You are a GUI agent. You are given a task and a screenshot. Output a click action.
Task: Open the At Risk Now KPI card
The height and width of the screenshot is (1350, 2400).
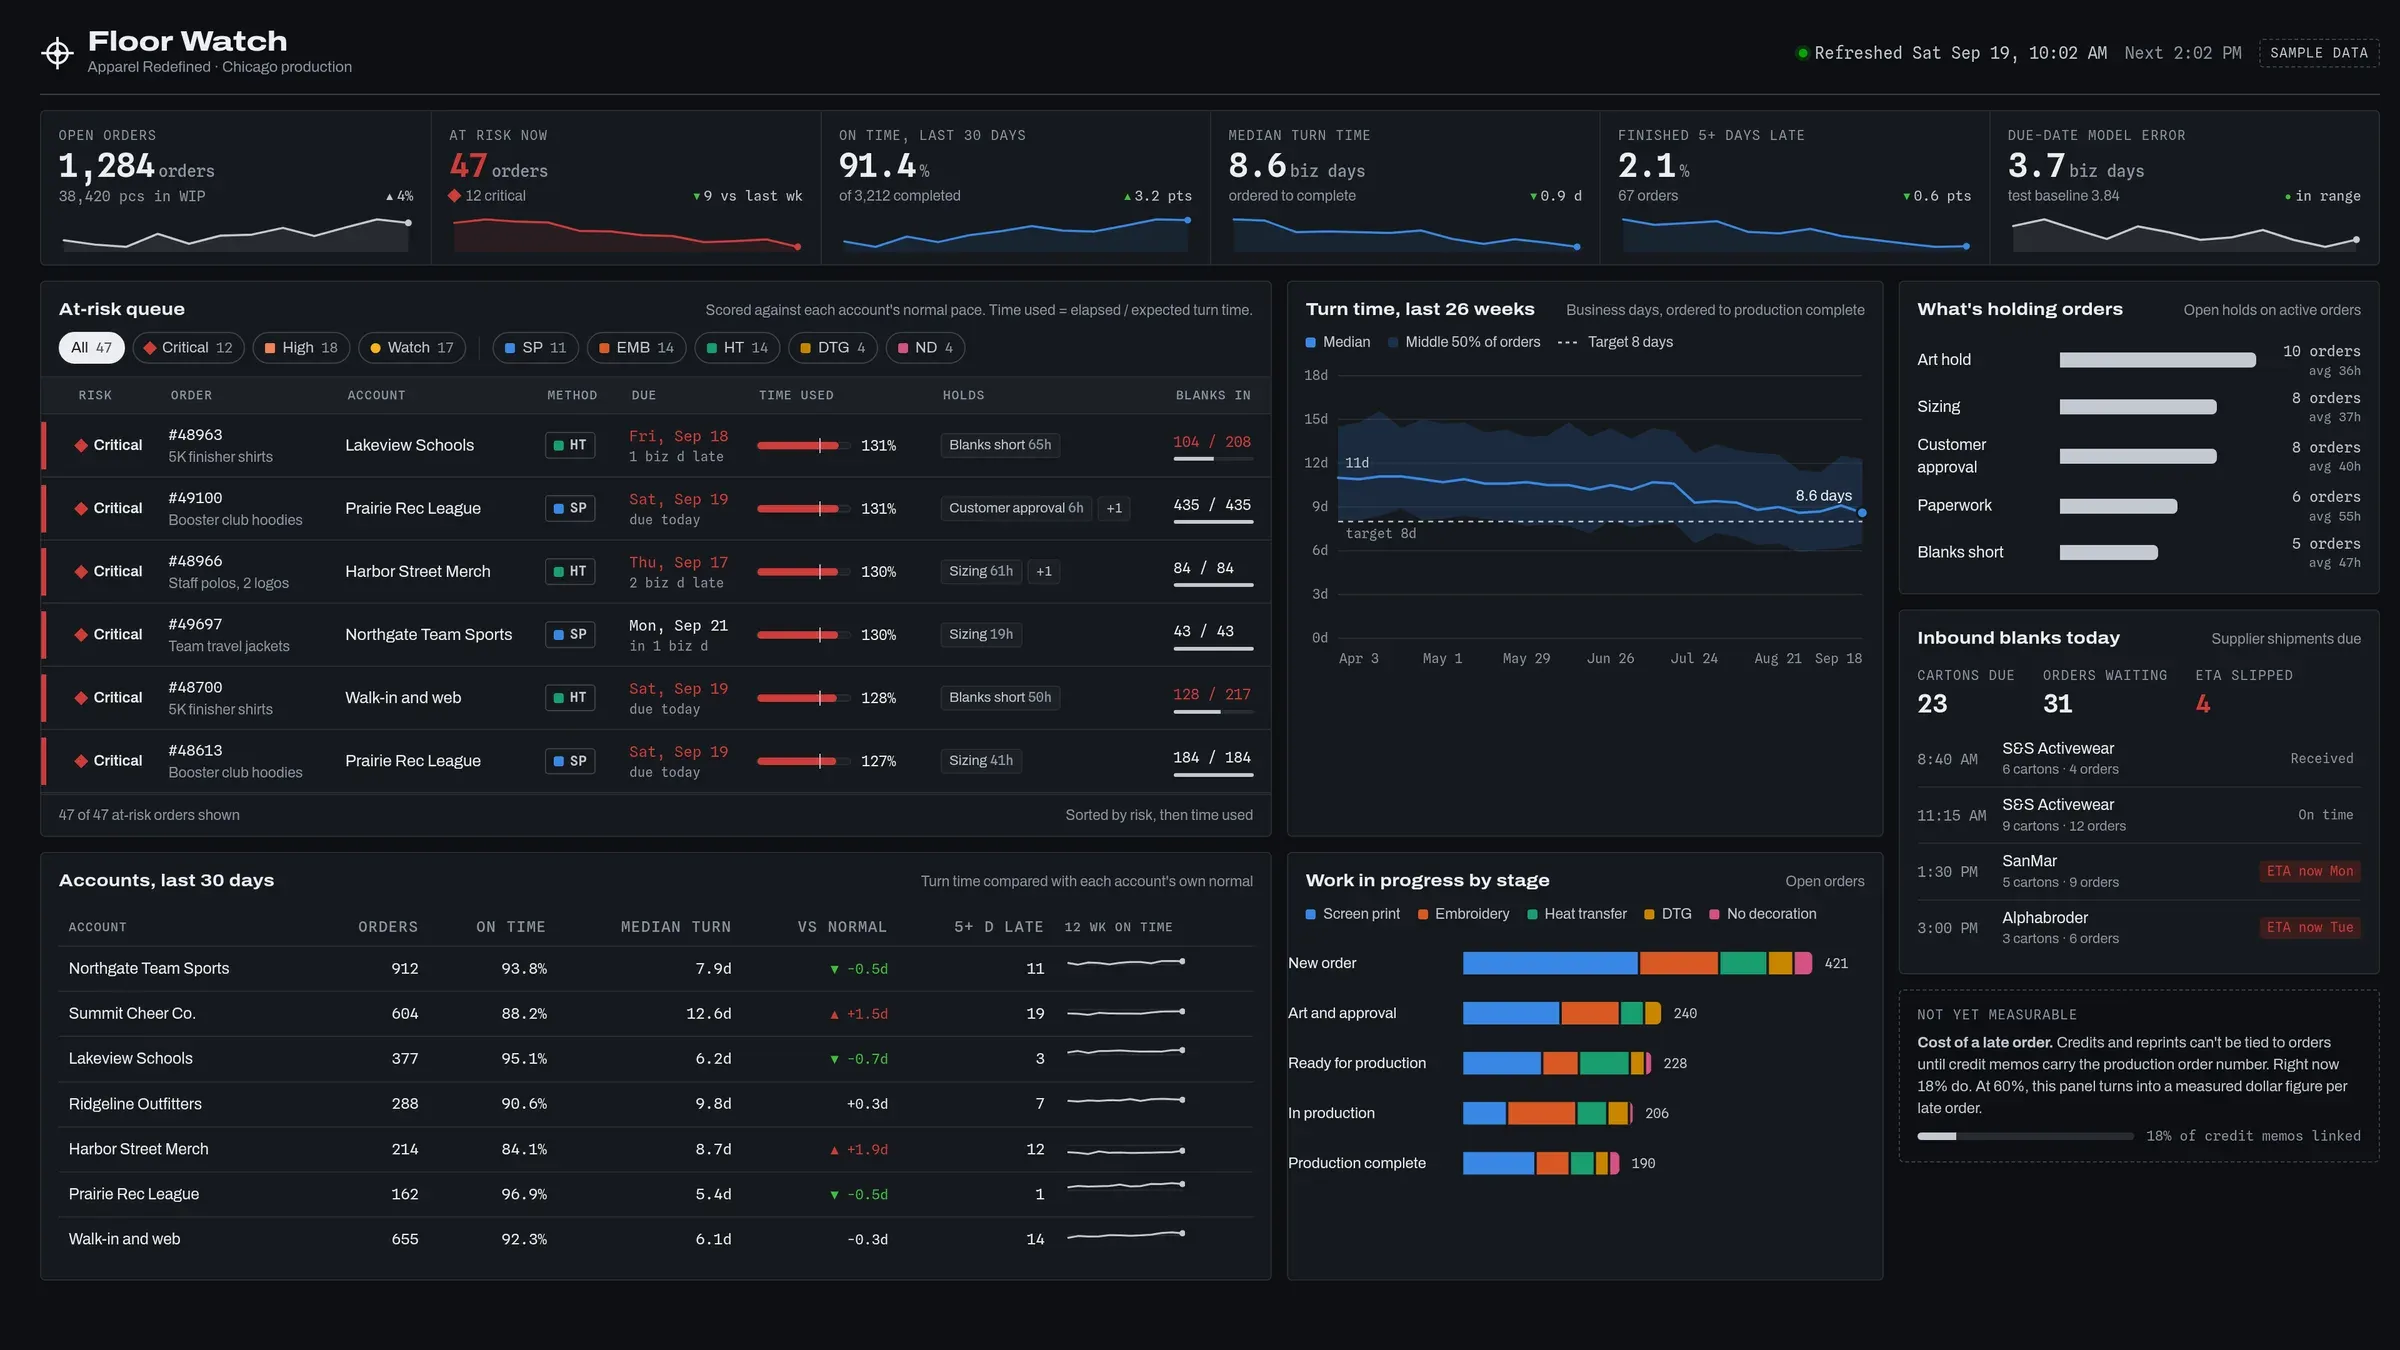pos(626,187)
